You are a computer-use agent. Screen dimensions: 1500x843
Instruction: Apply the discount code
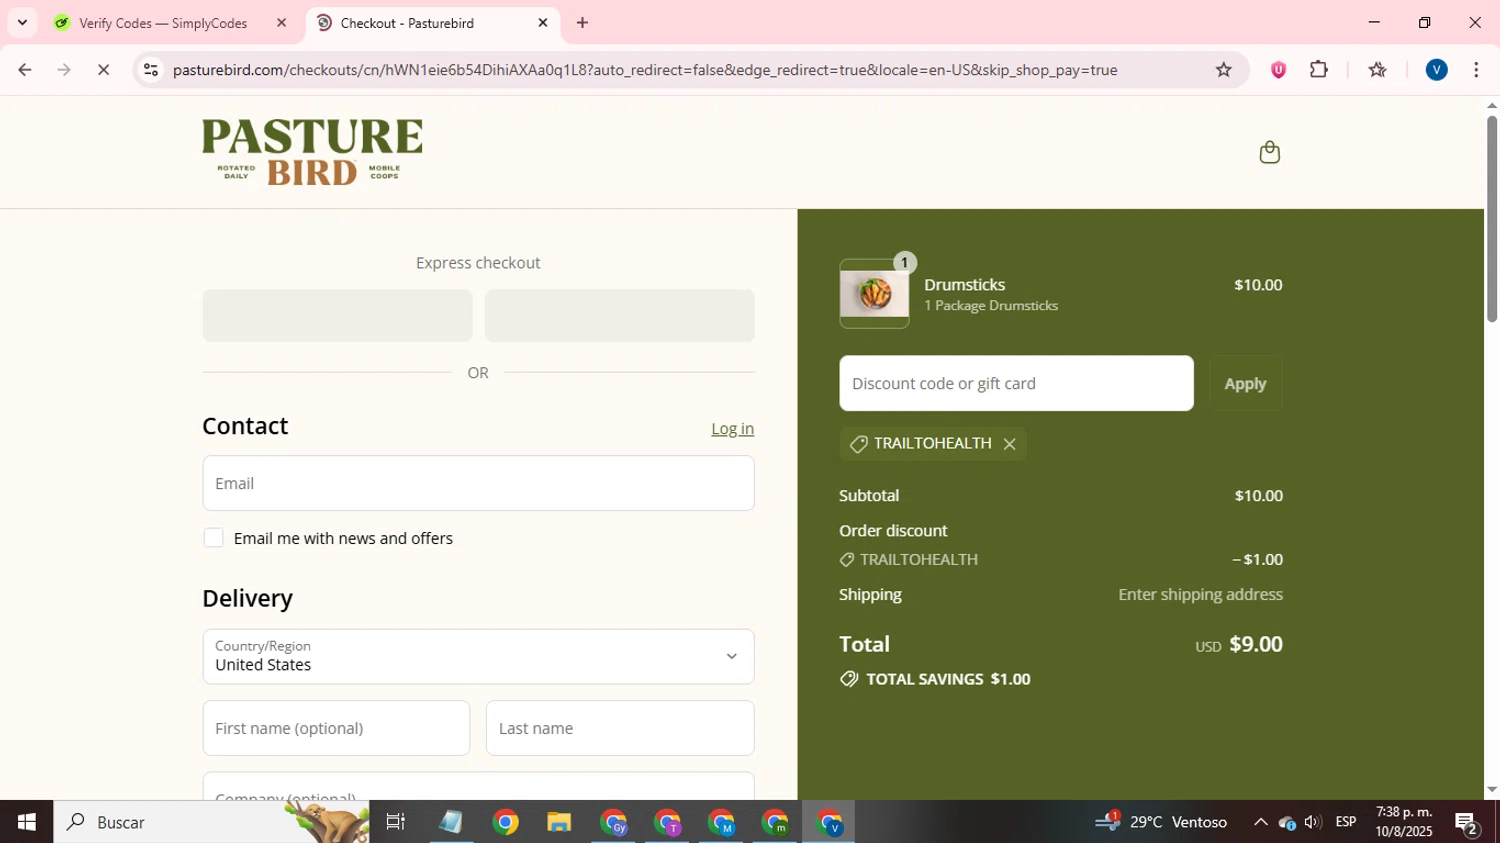coord(1245,383)
